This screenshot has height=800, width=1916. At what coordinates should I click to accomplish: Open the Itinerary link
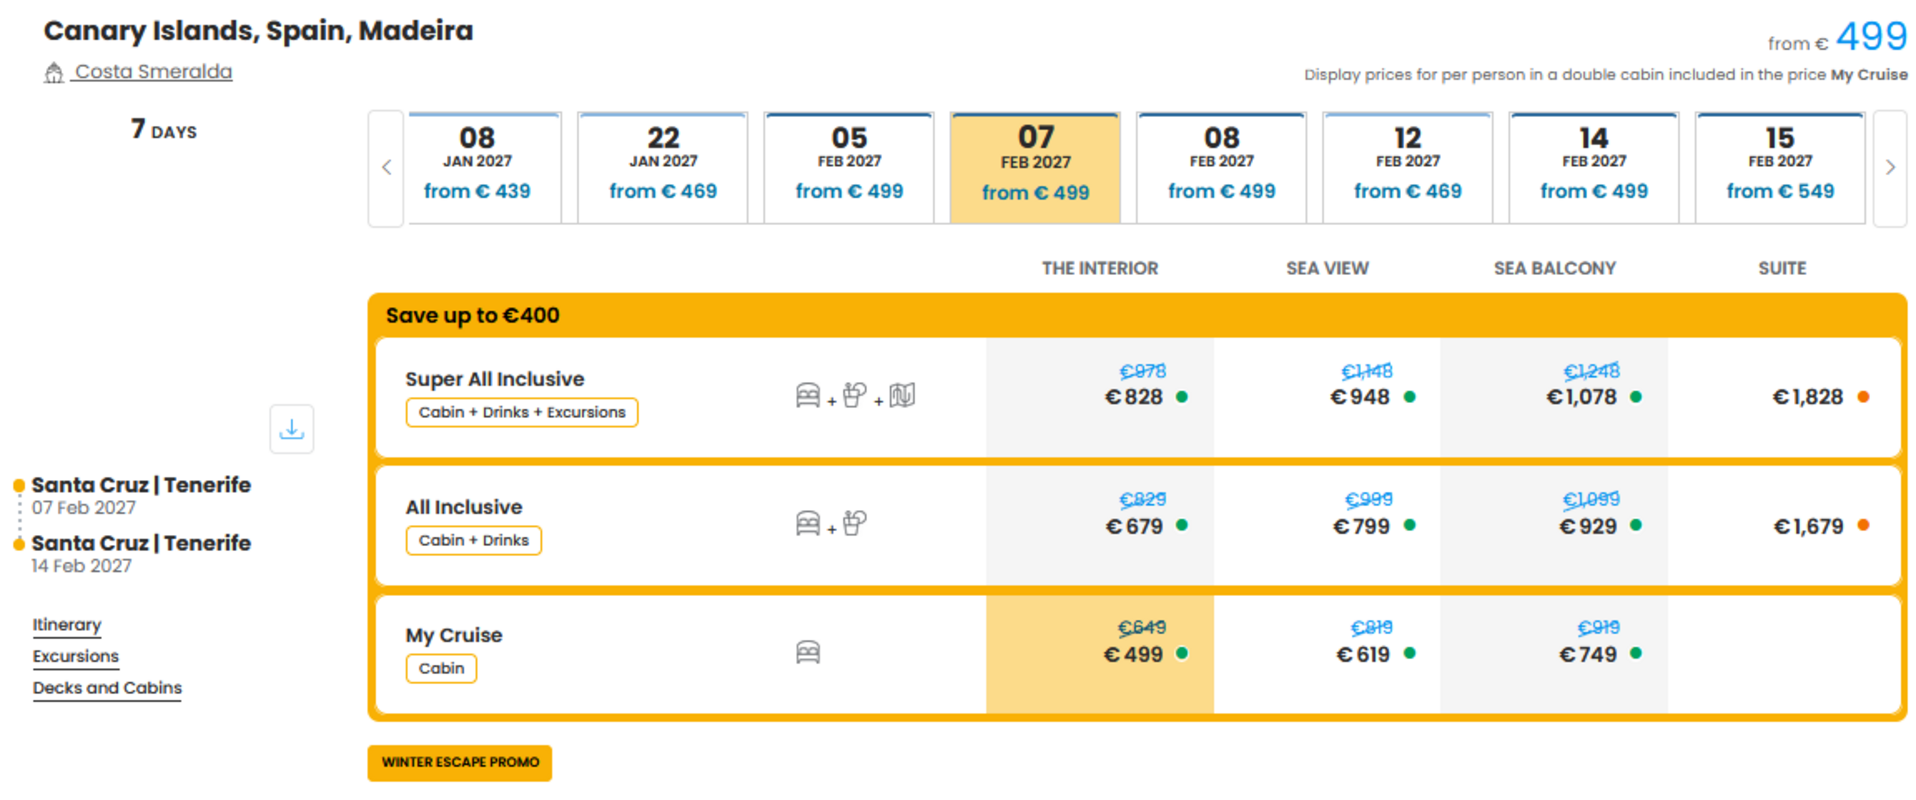(67, 625)
